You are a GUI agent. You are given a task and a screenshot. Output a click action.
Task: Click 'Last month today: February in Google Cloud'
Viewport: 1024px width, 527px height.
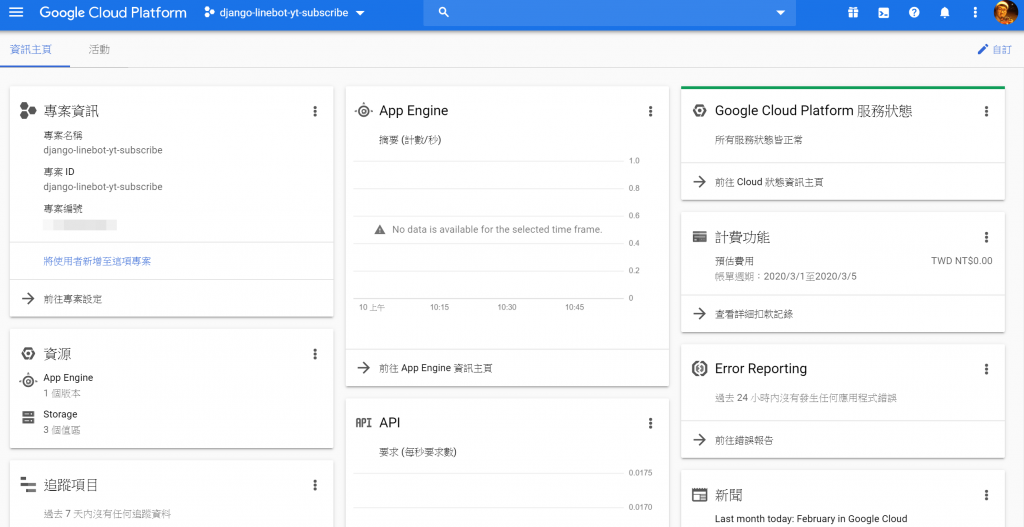pos(811,519)
